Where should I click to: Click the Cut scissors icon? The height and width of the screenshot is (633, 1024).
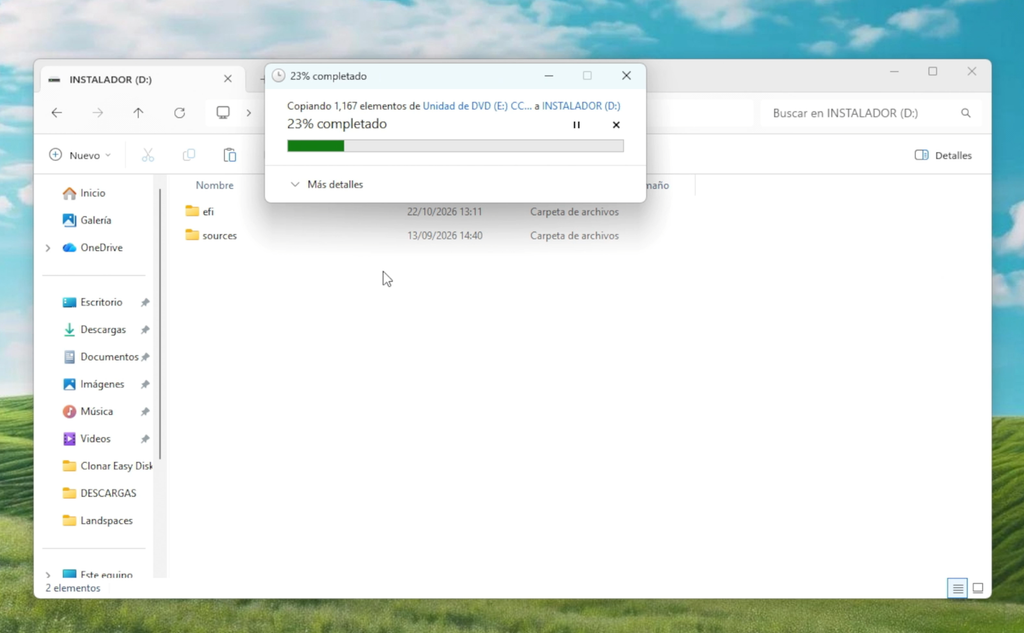click(x=148, y=155)
